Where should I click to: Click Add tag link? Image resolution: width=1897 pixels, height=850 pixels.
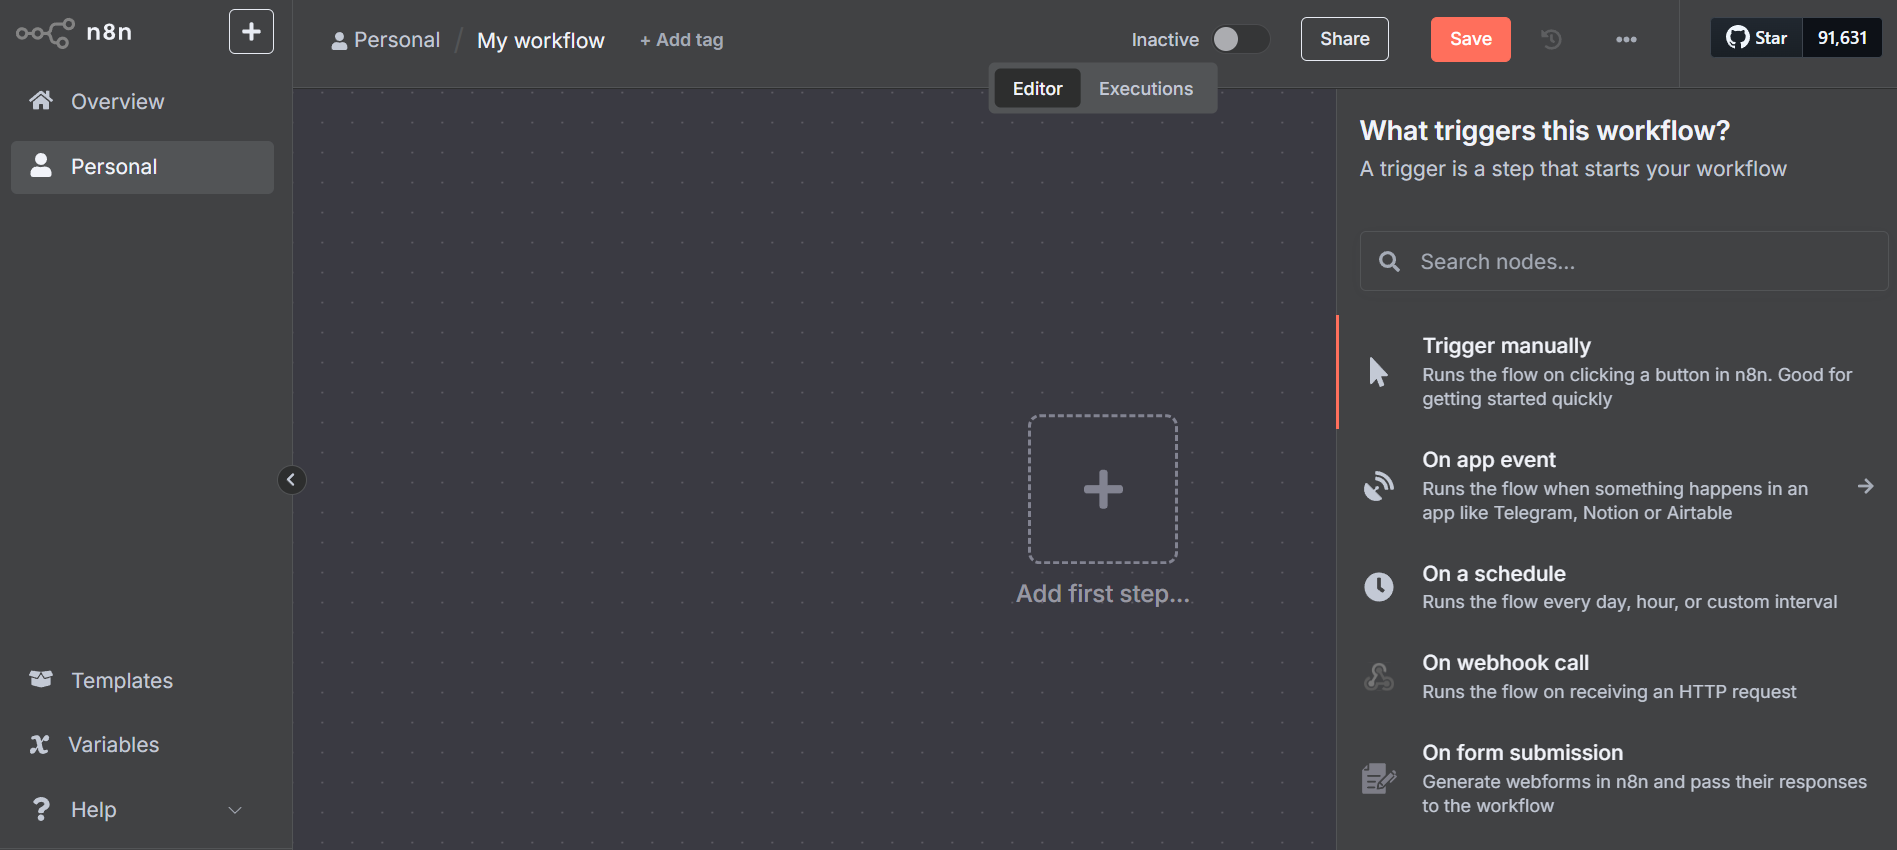point(681,40)
